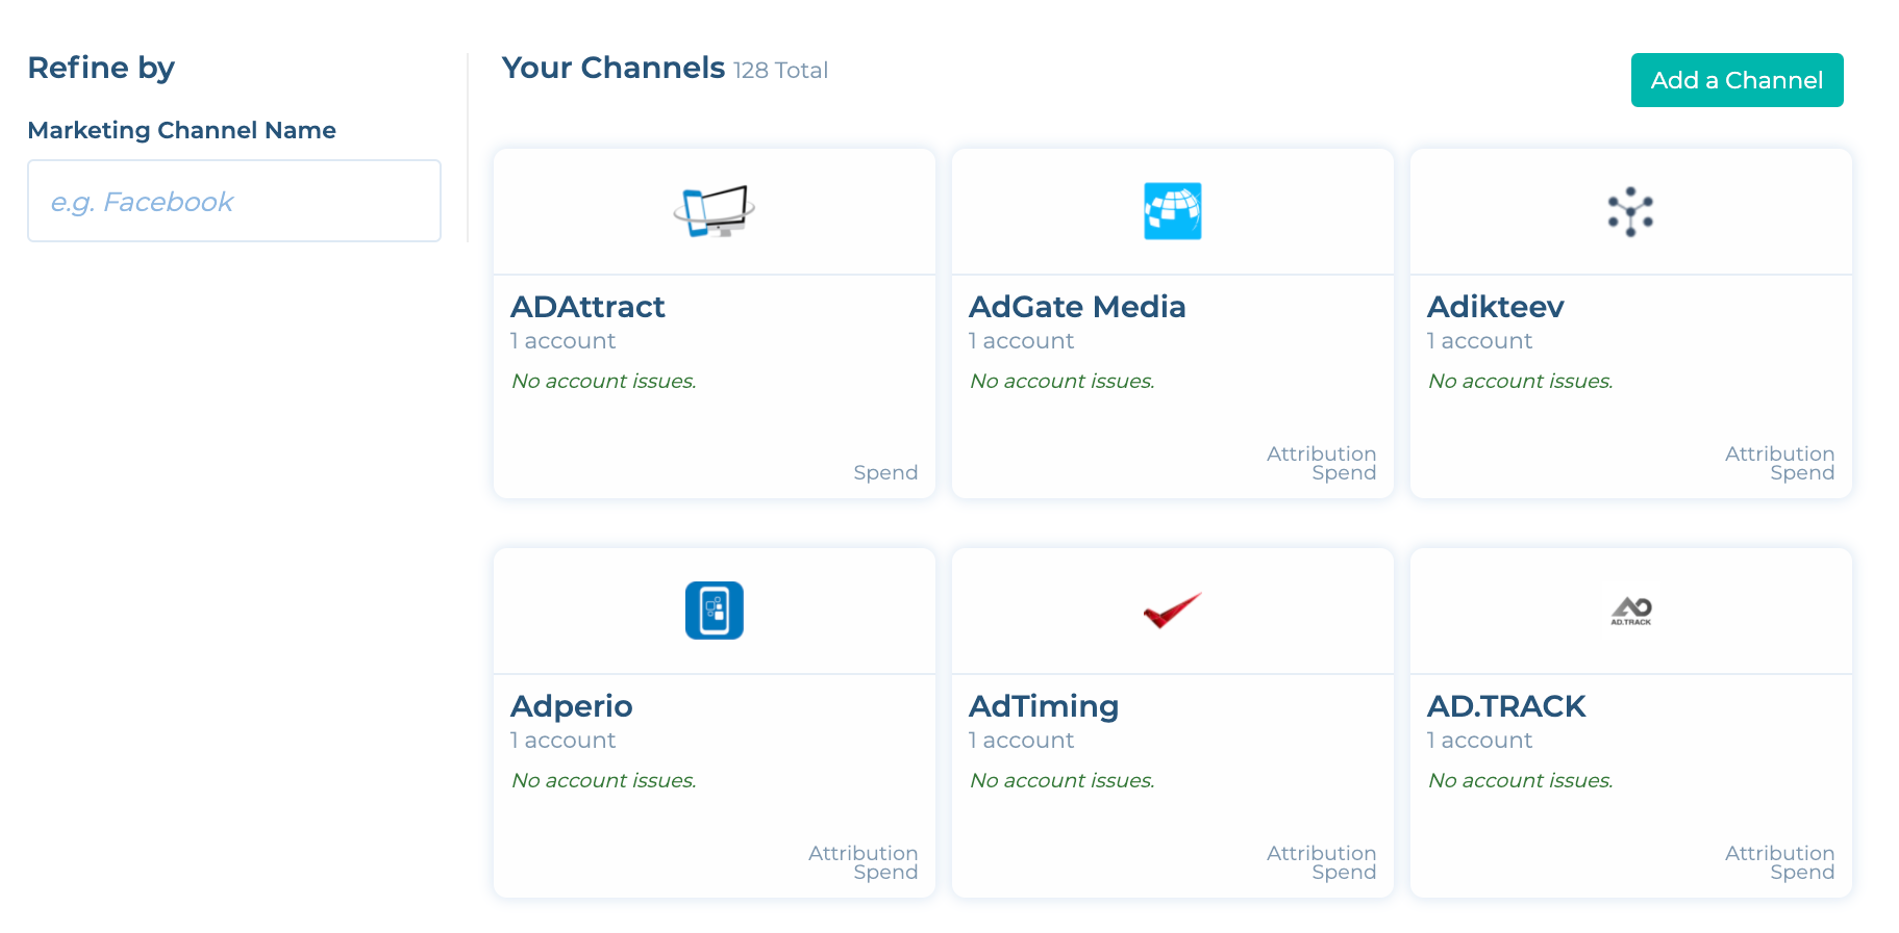Click "No account issues." on AdGate Media card
This screenshot has height=933, width=1899.
1062,381
